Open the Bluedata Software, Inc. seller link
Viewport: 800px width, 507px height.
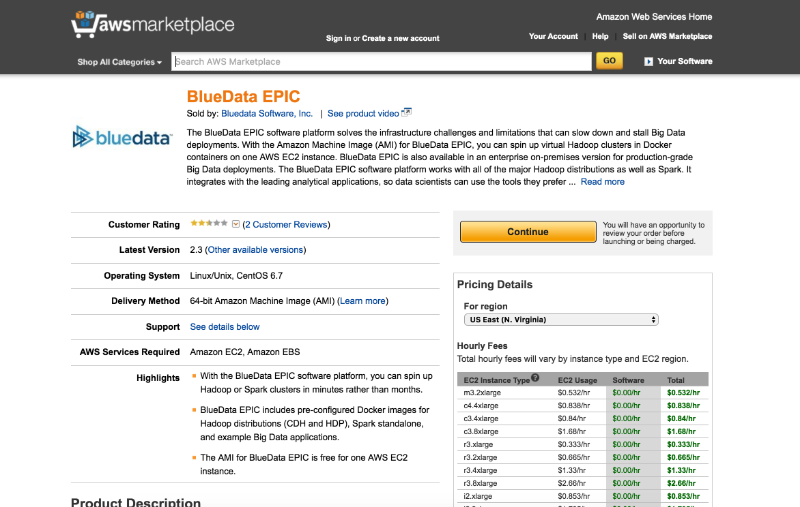tap(267, 113)
